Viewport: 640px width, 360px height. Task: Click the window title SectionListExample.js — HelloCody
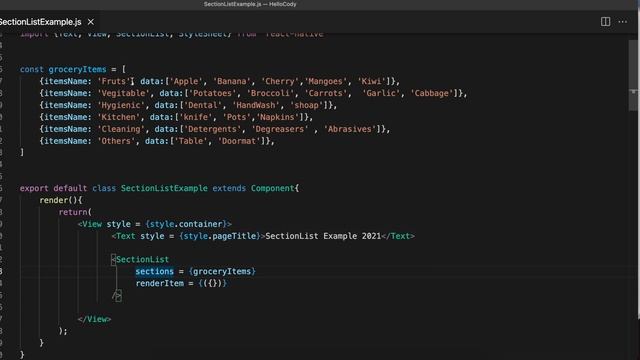point(250,4)
